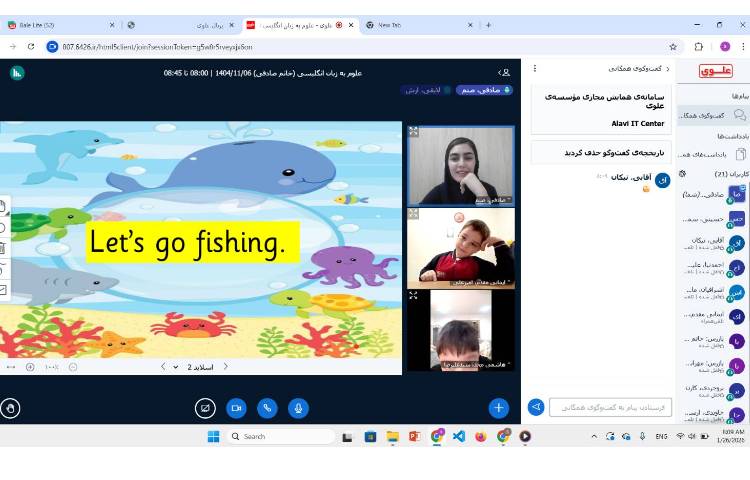This screenshot has width=750, height=480.
Task: Toggle the webcam sharing button
Action: pos(237,408)
